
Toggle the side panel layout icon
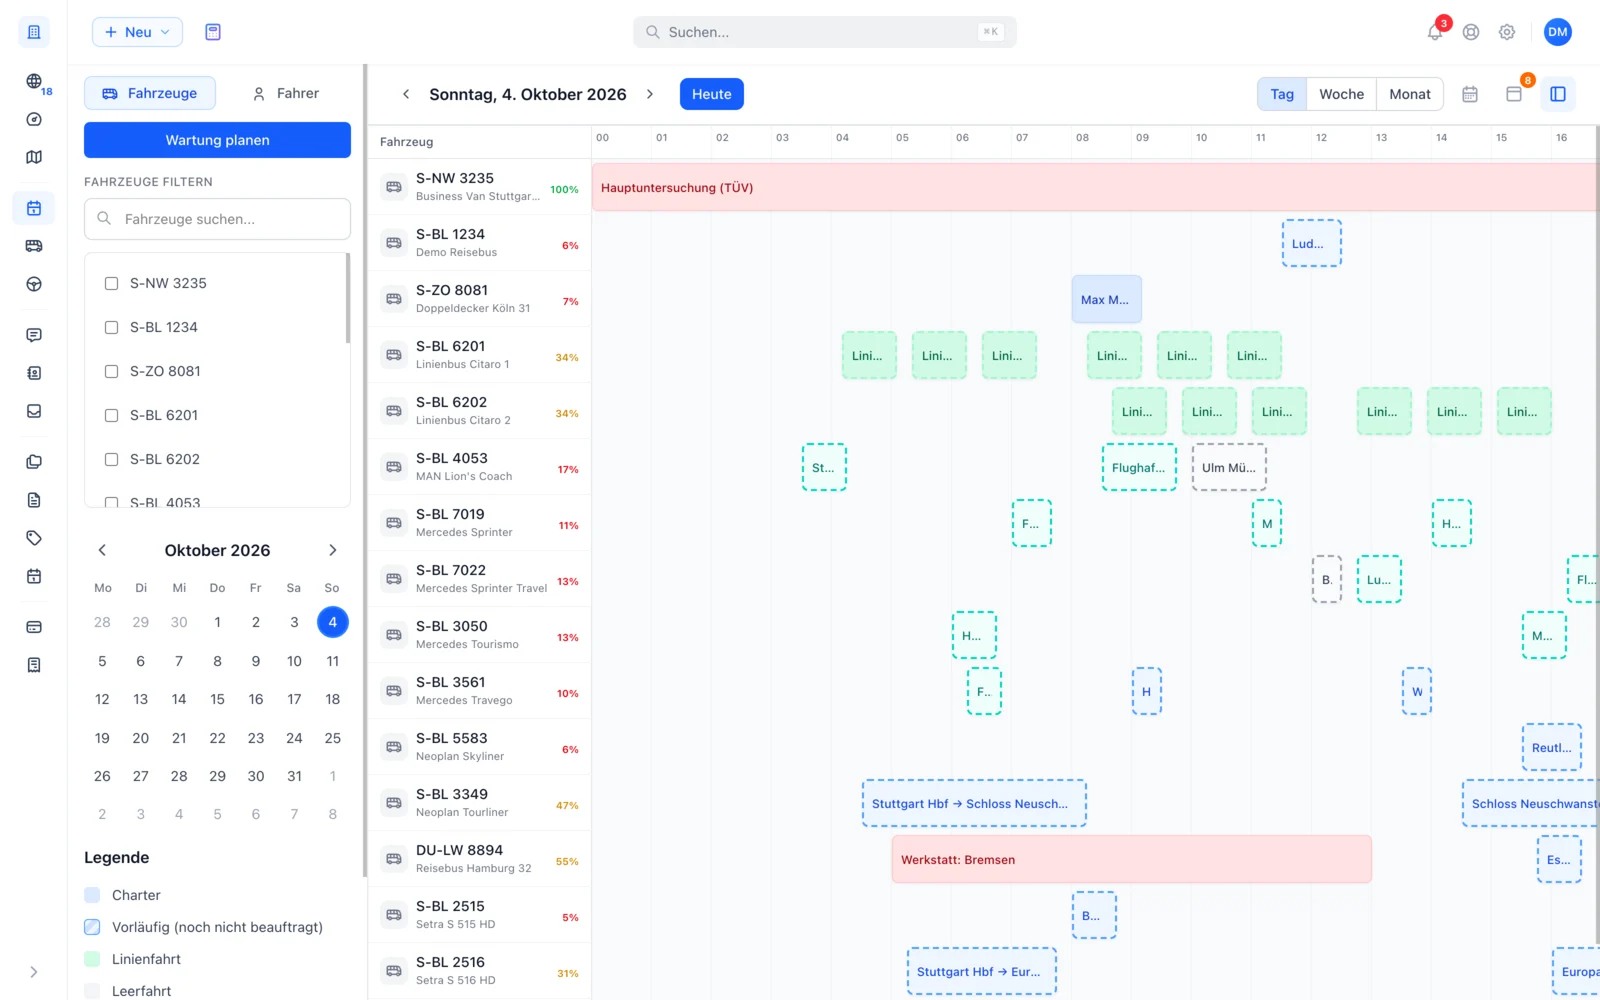coord(1558,94)
